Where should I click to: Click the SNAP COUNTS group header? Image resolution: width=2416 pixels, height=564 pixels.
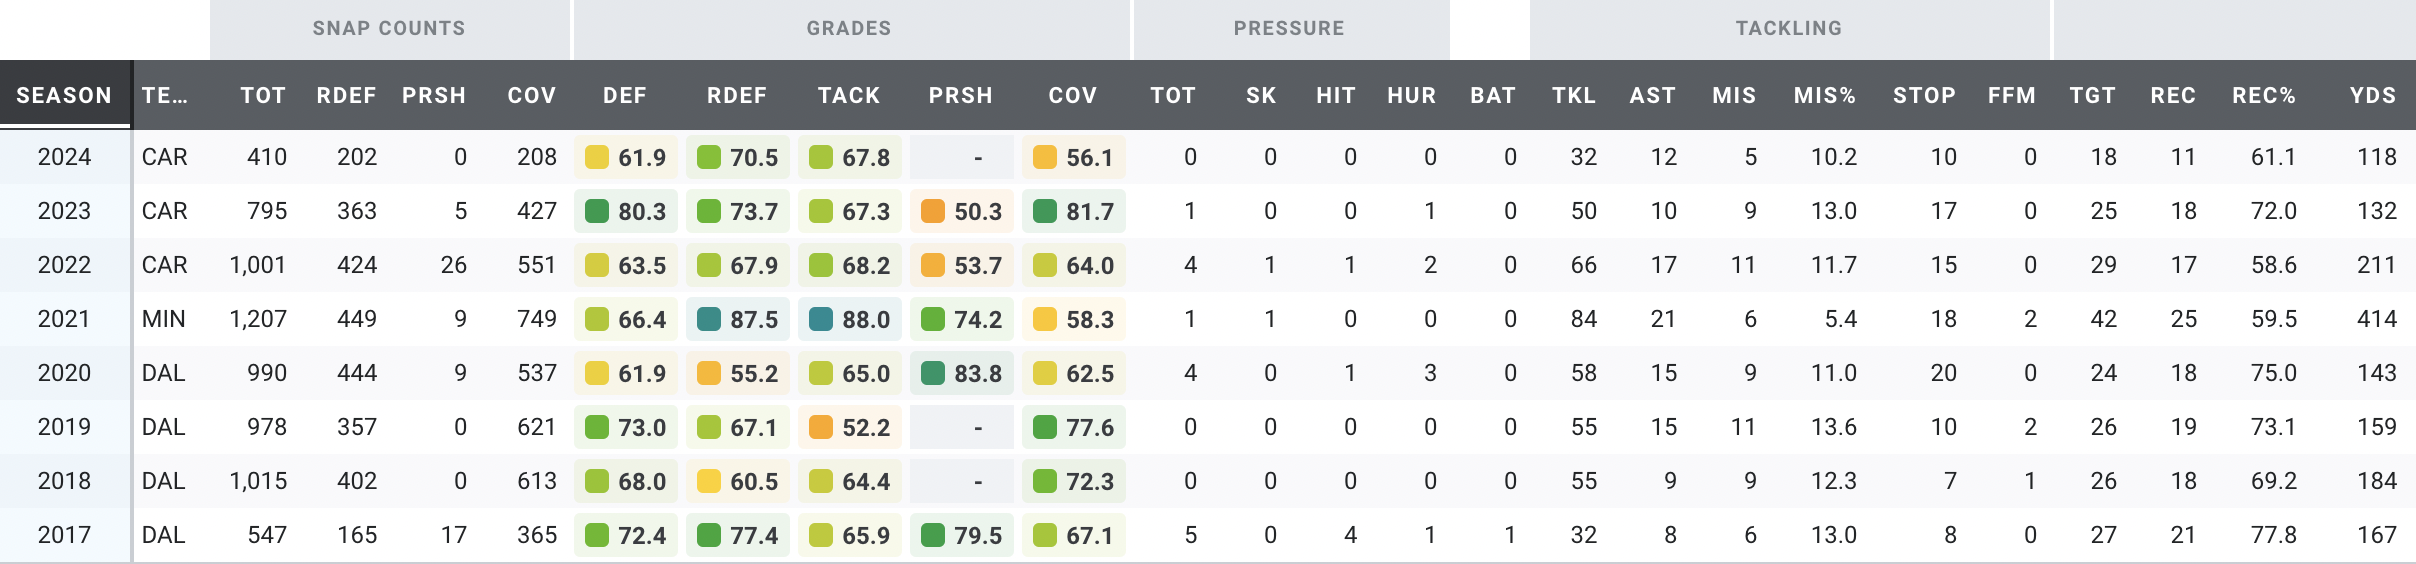(x=389, y=28)
